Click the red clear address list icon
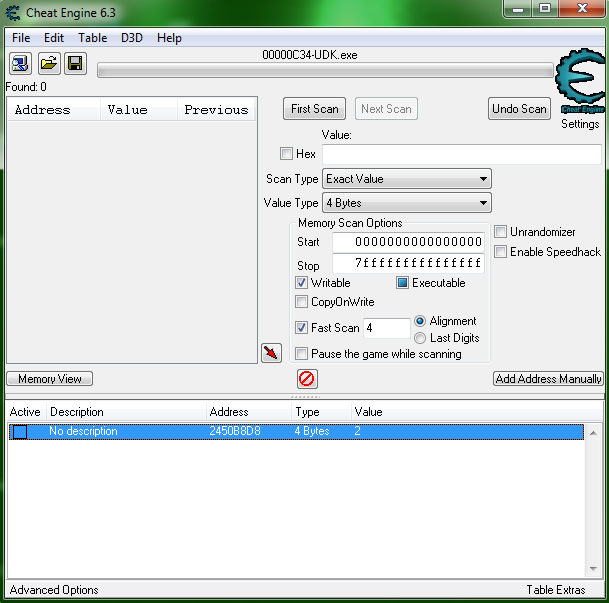This screenshot has width=609, height=603. 307,379
